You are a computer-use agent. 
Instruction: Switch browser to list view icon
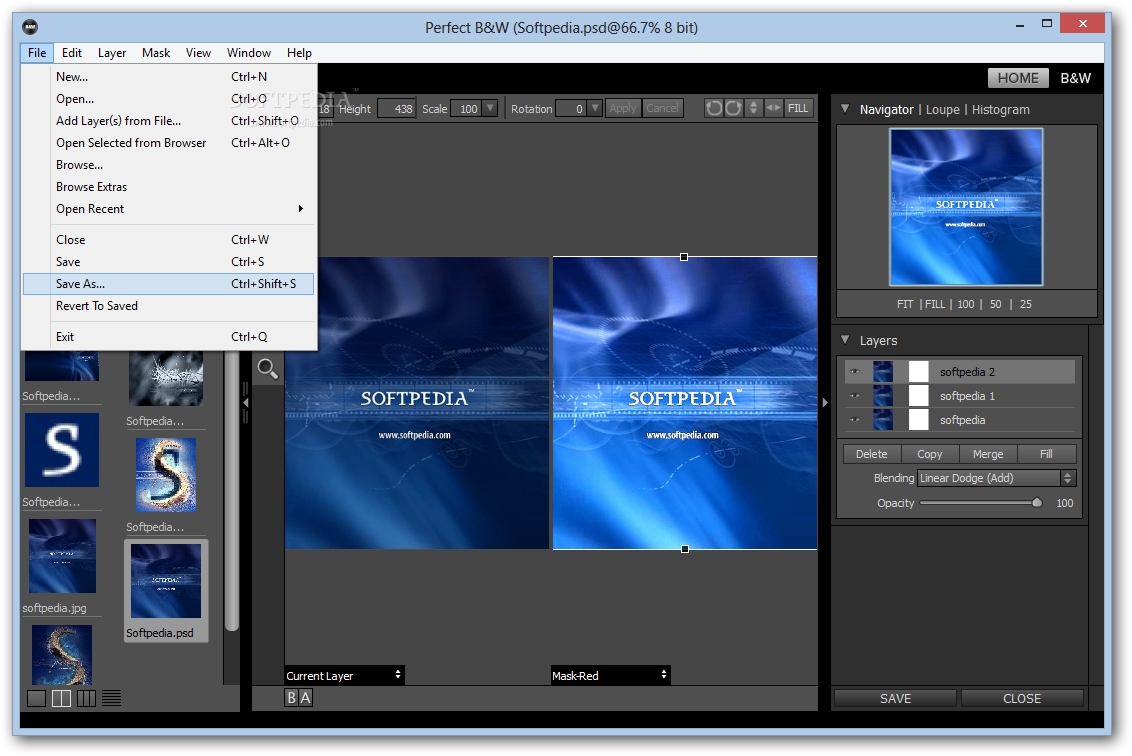coord(112,698)
